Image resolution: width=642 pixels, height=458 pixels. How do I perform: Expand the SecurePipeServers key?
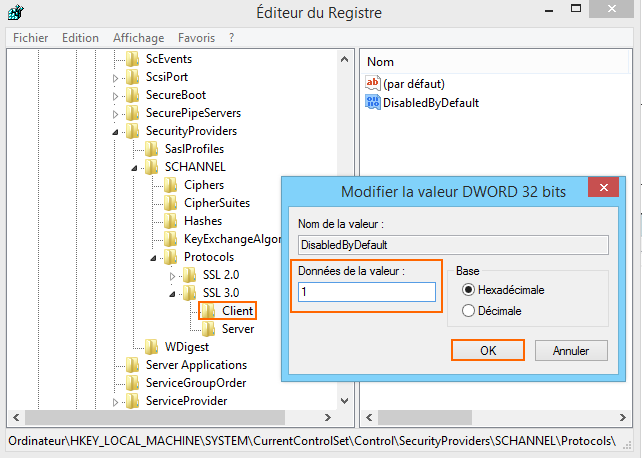[x=115, y=114]
